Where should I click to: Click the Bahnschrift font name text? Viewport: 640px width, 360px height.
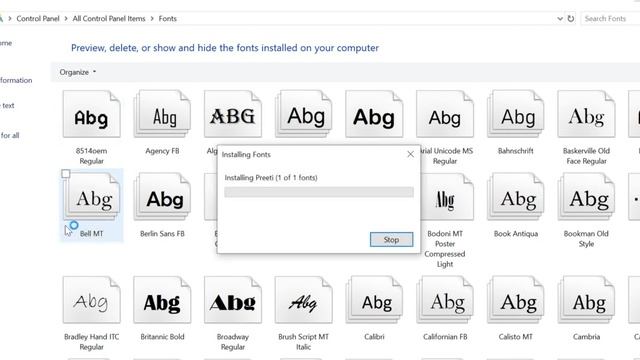(516, 151)
